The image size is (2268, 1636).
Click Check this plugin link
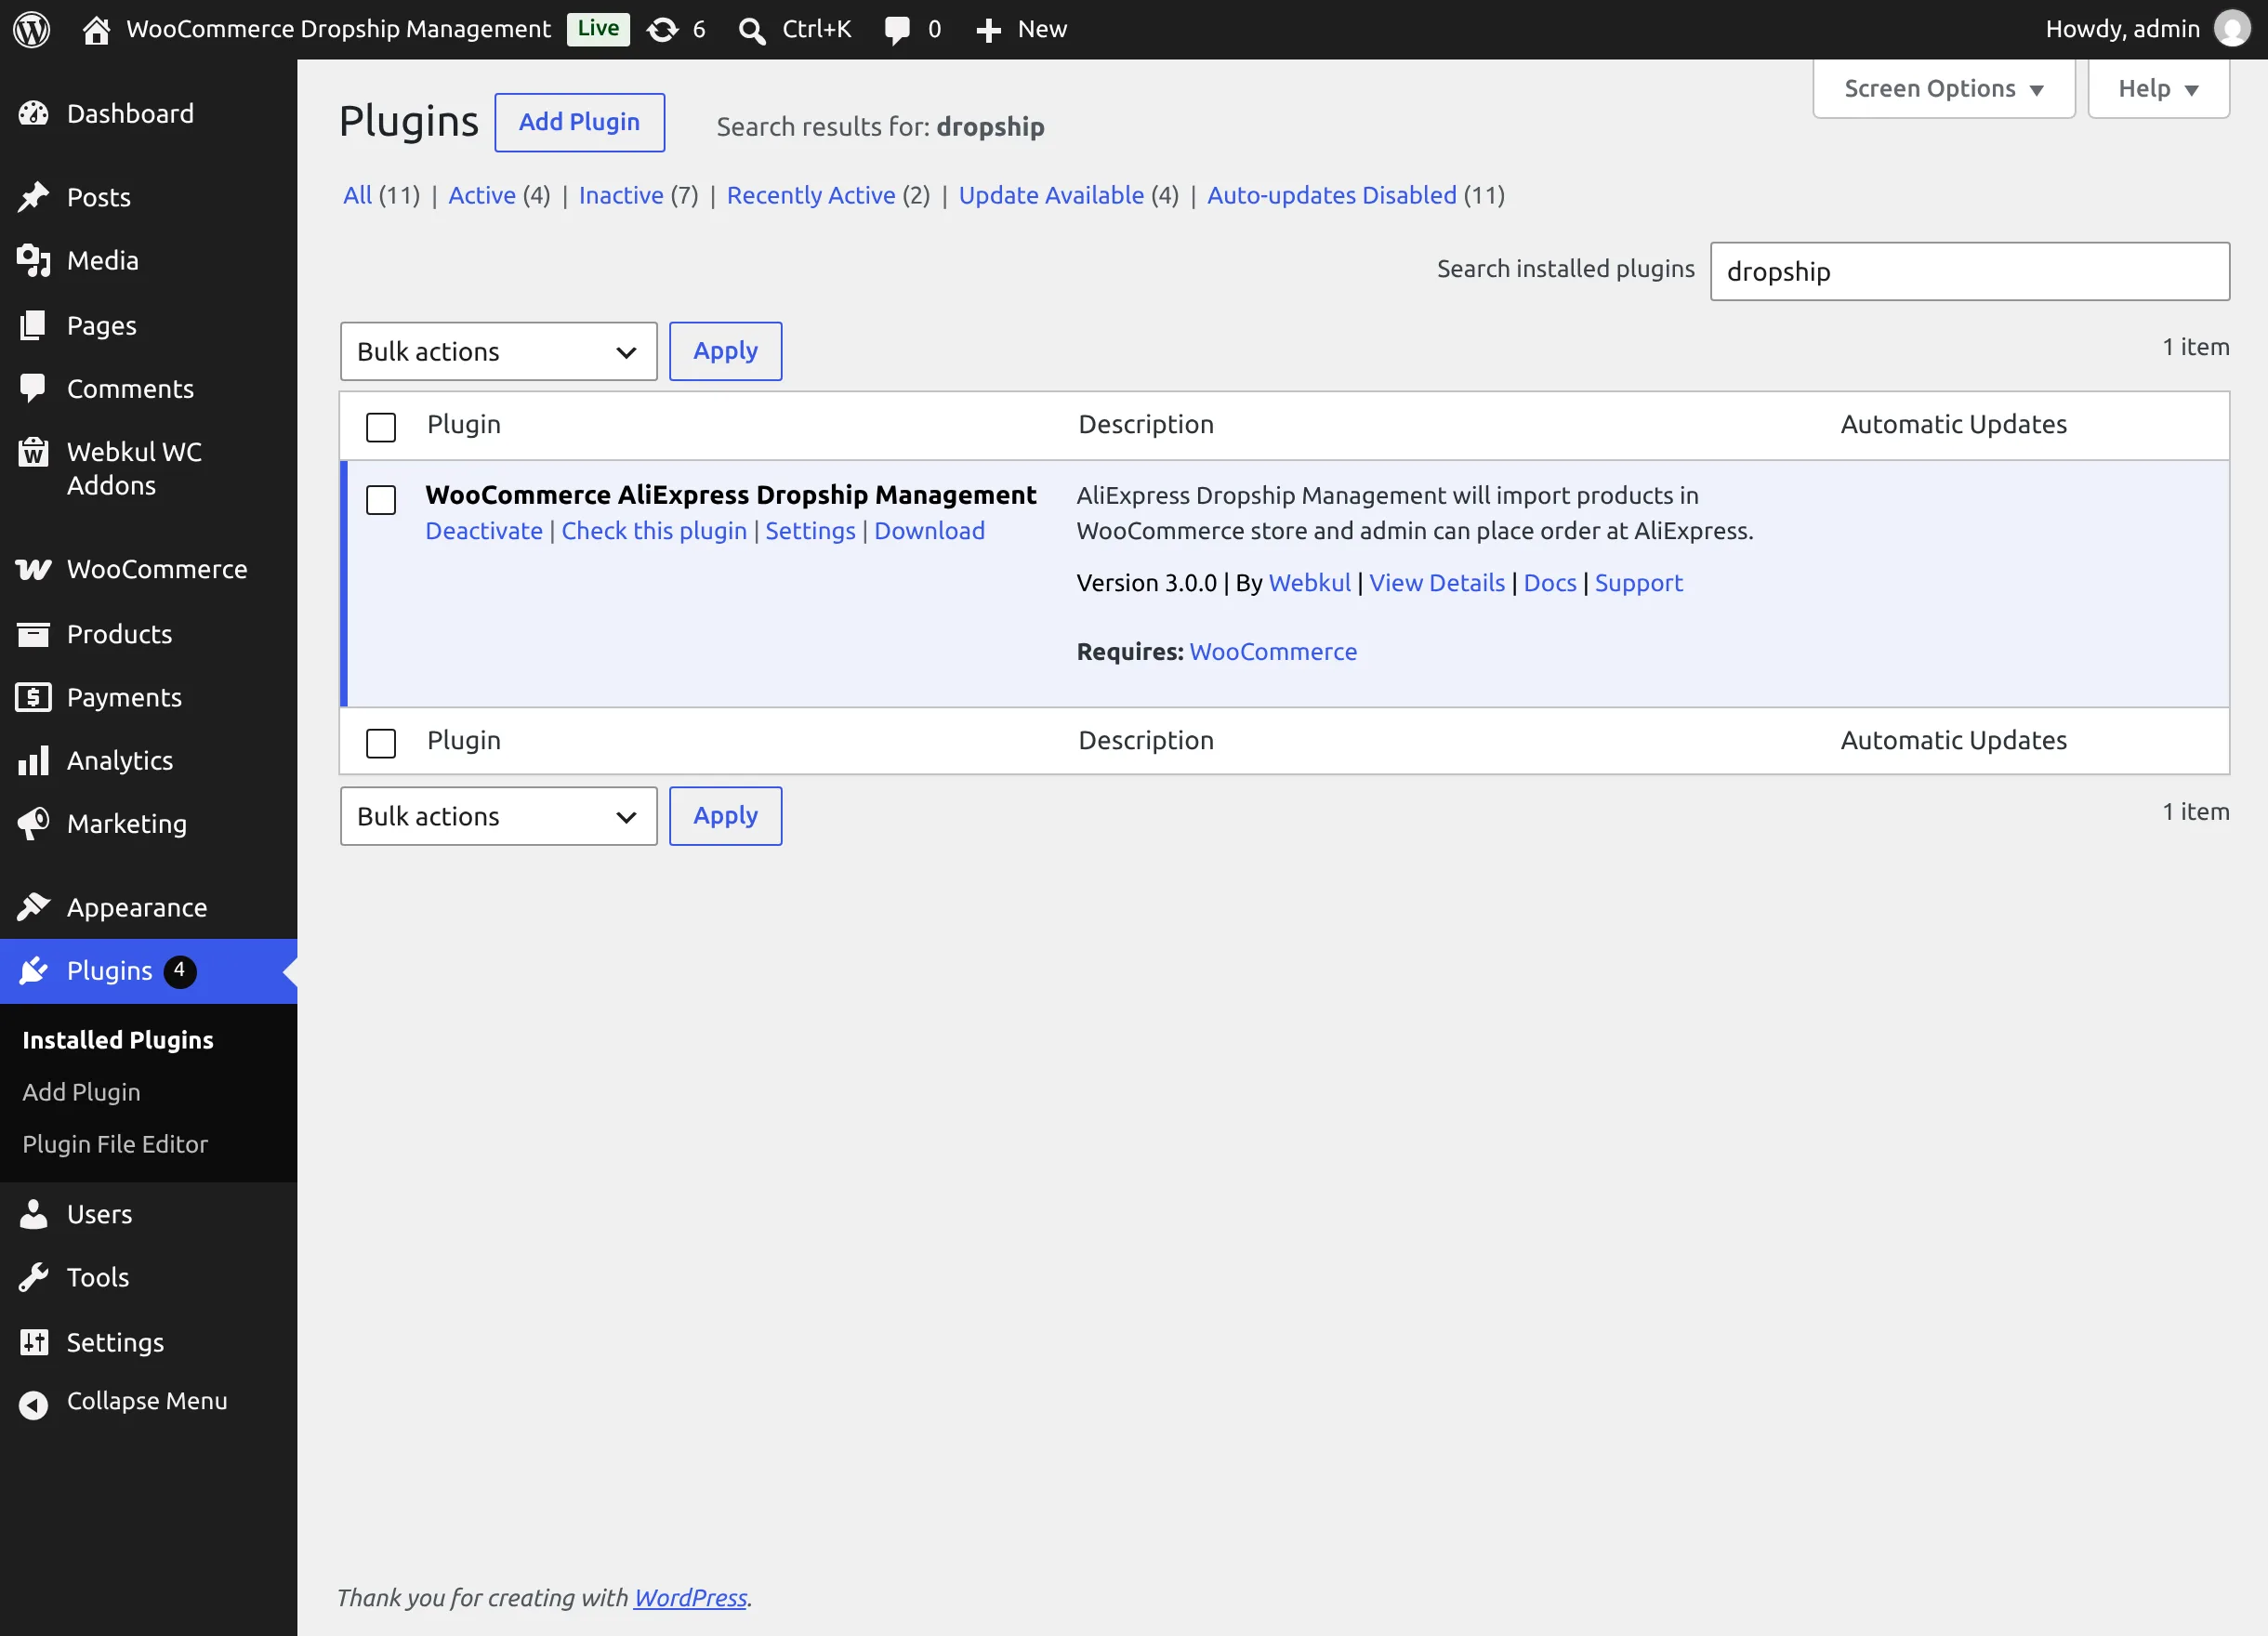pos(654,531)
